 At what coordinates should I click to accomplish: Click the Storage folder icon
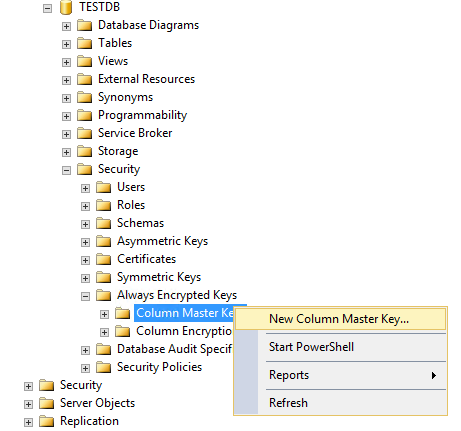[x=84, y=151]
